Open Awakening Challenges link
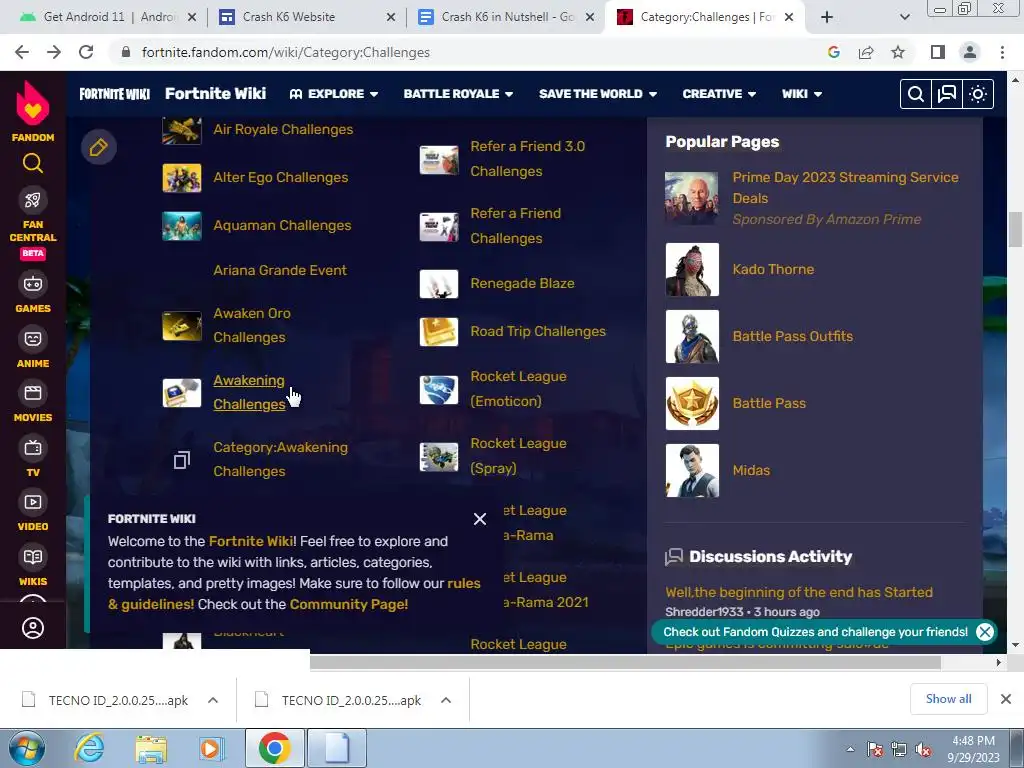The width and height of the screenshot is (1024, 768). 249,392
